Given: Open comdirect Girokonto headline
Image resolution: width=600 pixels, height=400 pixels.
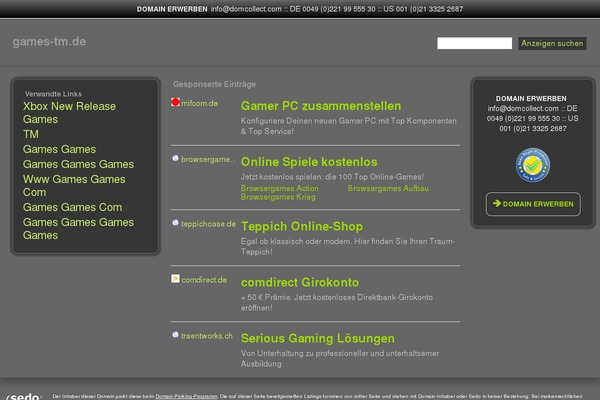Looking at the screenshot, I should (300, 282).
